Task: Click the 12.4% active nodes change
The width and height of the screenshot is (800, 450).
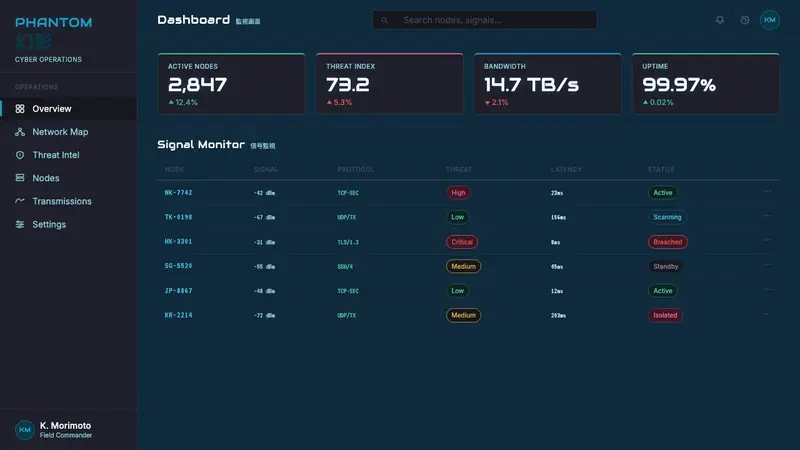Action: click(183, 102)
